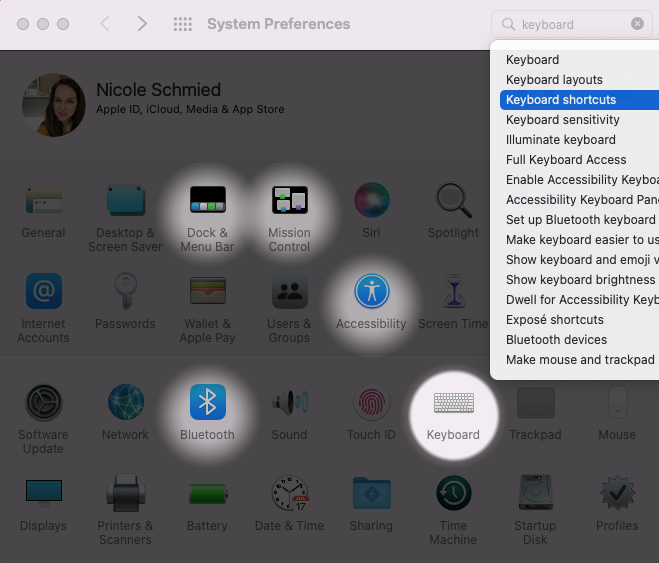This screenshot has width=659, height=563.
Task: Click the search magnifier icon
Action: [x=508, y=24]
